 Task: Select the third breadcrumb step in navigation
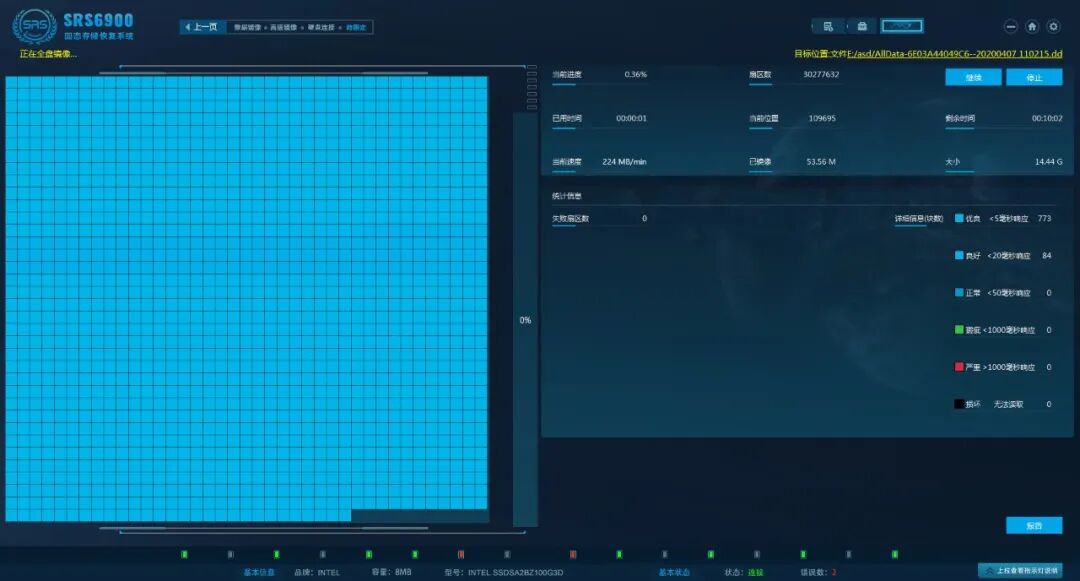tap(321, 28)
